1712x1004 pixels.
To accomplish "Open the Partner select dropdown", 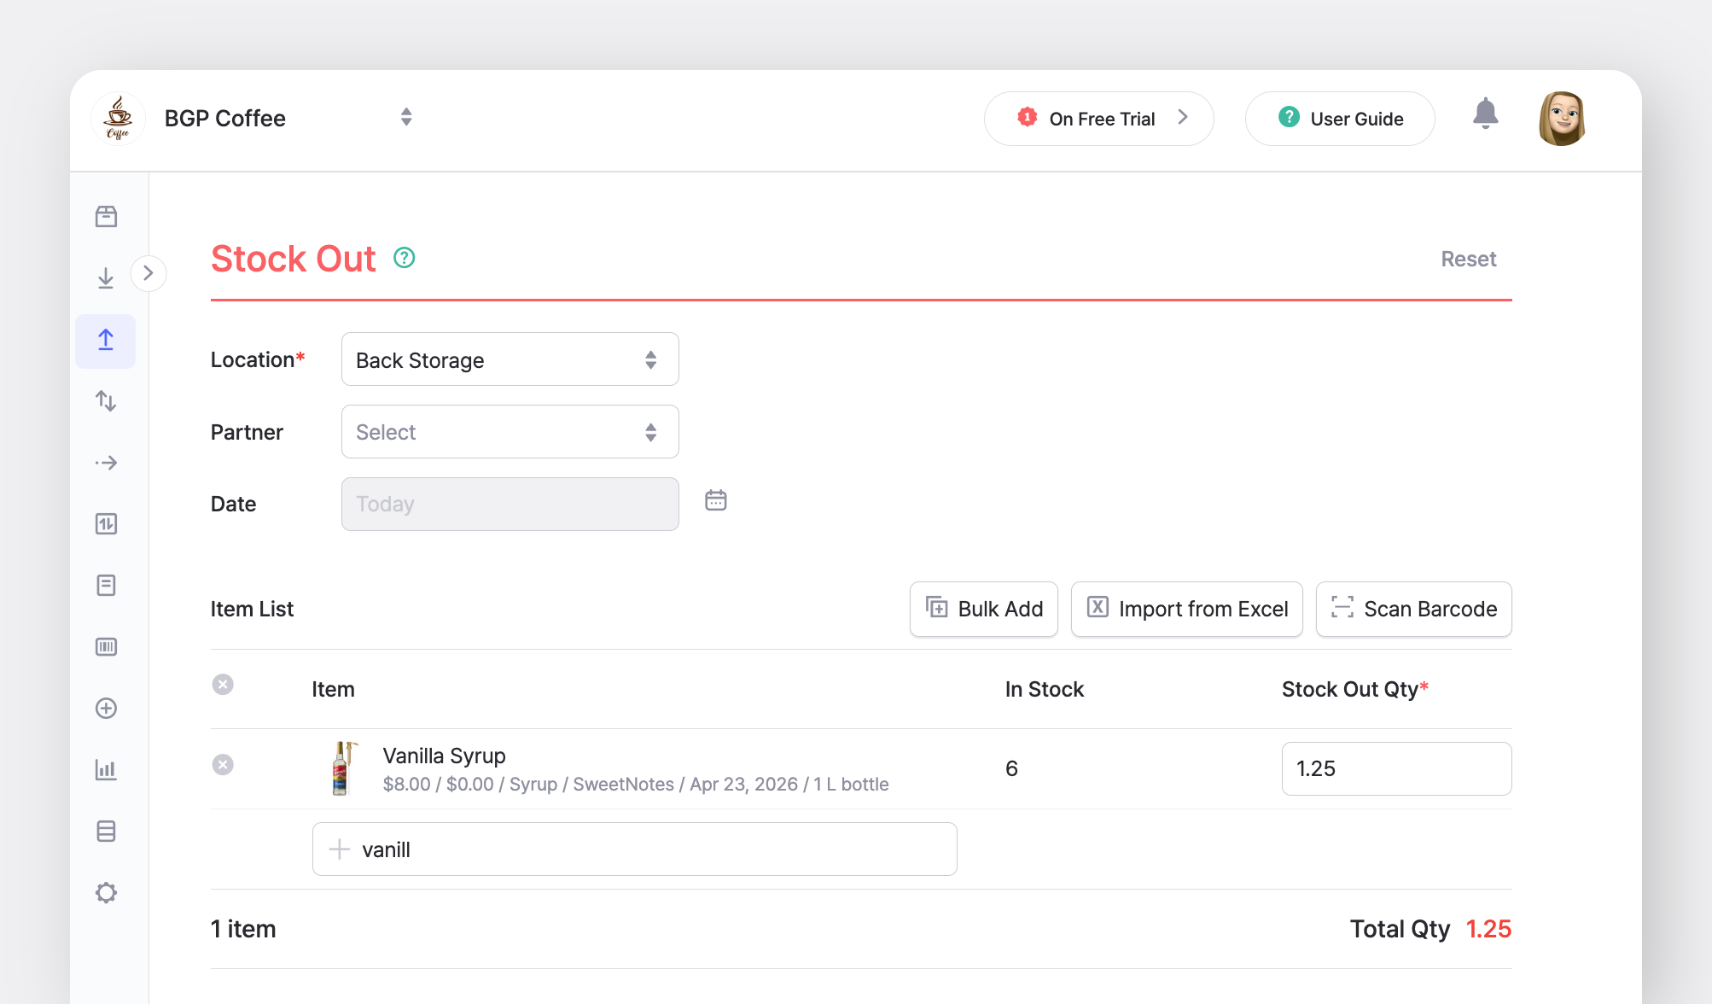I will pos(509,432).
